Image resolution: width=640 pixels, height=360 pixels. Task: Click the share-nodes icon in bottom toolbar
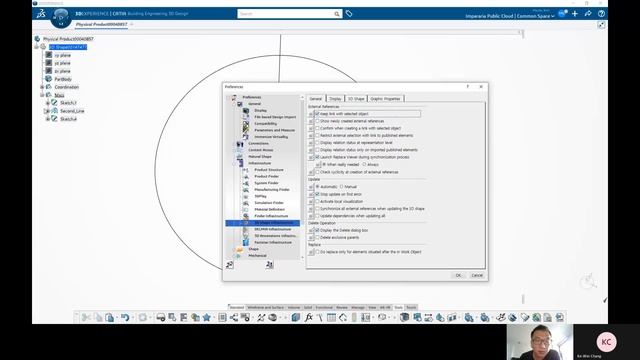[x=233, y=317]
